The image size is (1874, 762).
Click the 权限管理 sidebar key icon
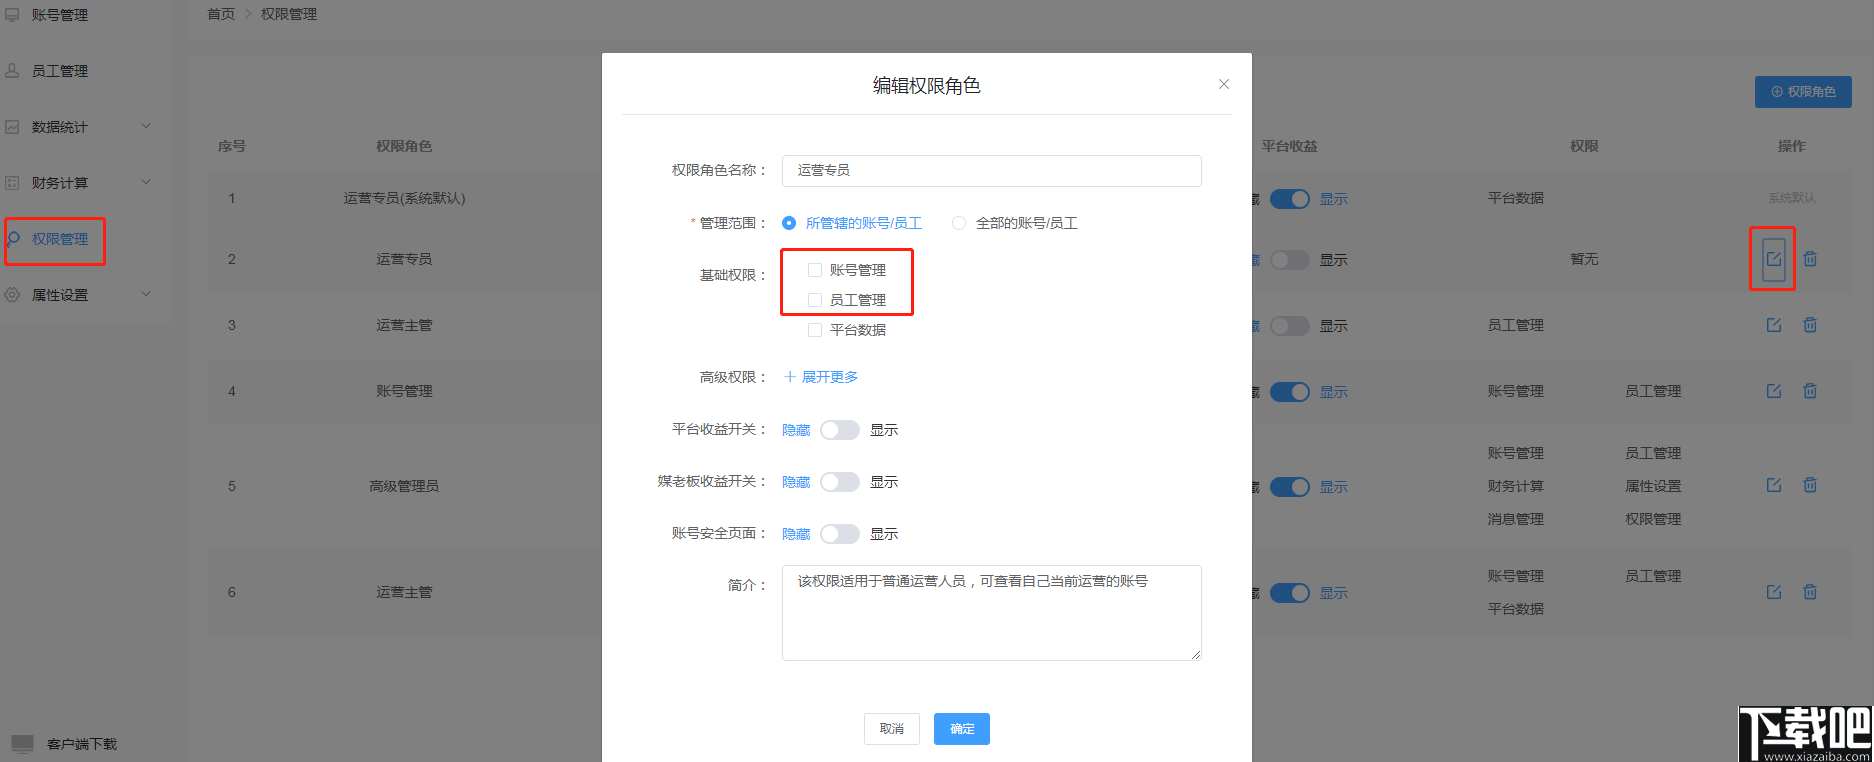13,239
